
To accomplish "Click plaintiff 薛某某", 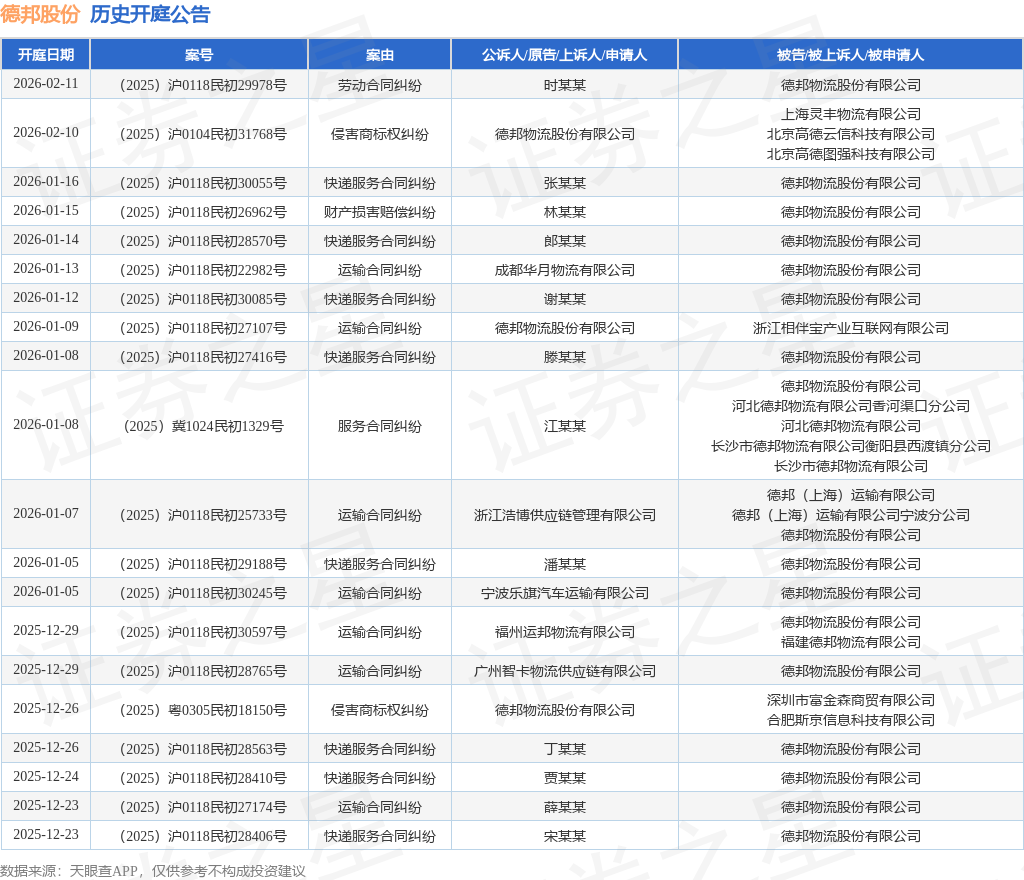I will coord(565,808).
